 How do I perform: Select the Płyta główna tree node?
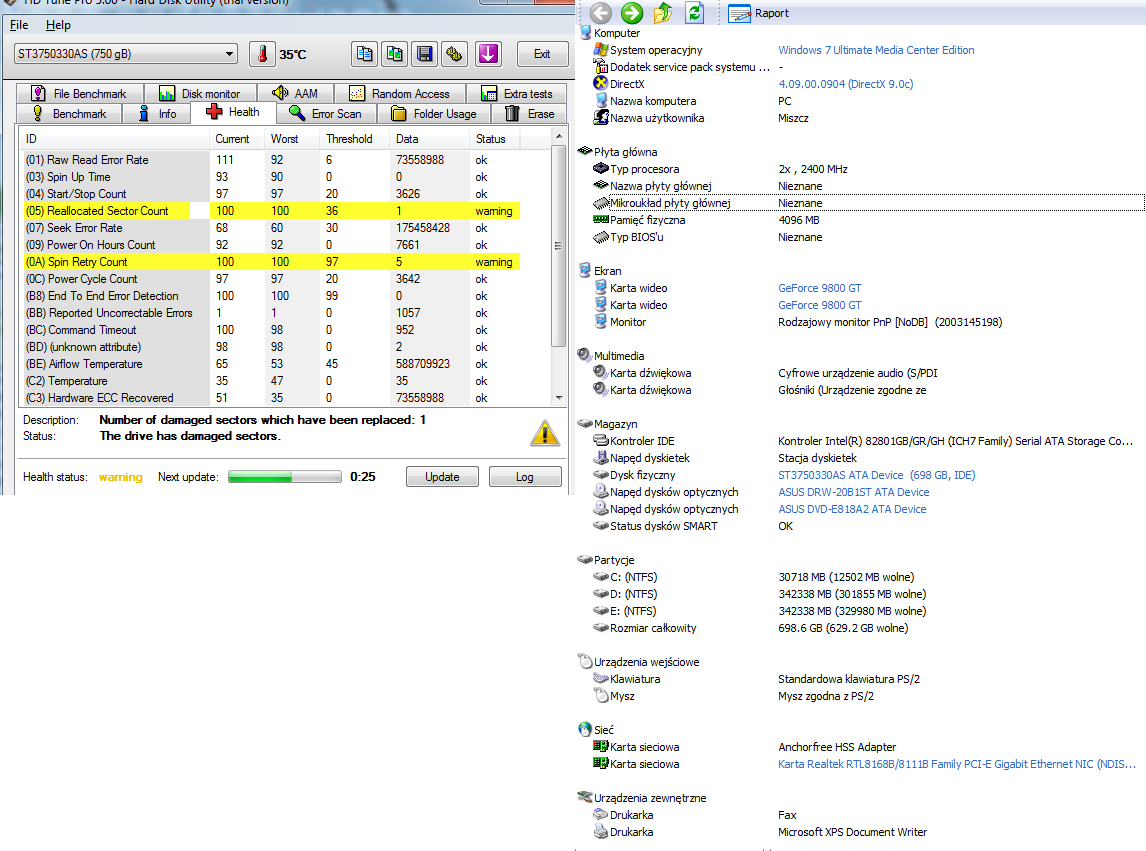click(618, 152)
